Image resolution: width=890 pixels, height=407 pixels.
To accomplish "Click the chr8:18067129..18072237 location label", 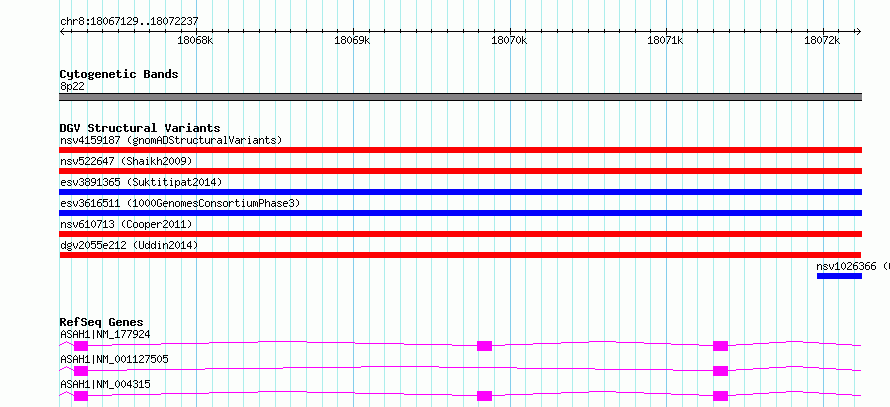I will (129, 22).
